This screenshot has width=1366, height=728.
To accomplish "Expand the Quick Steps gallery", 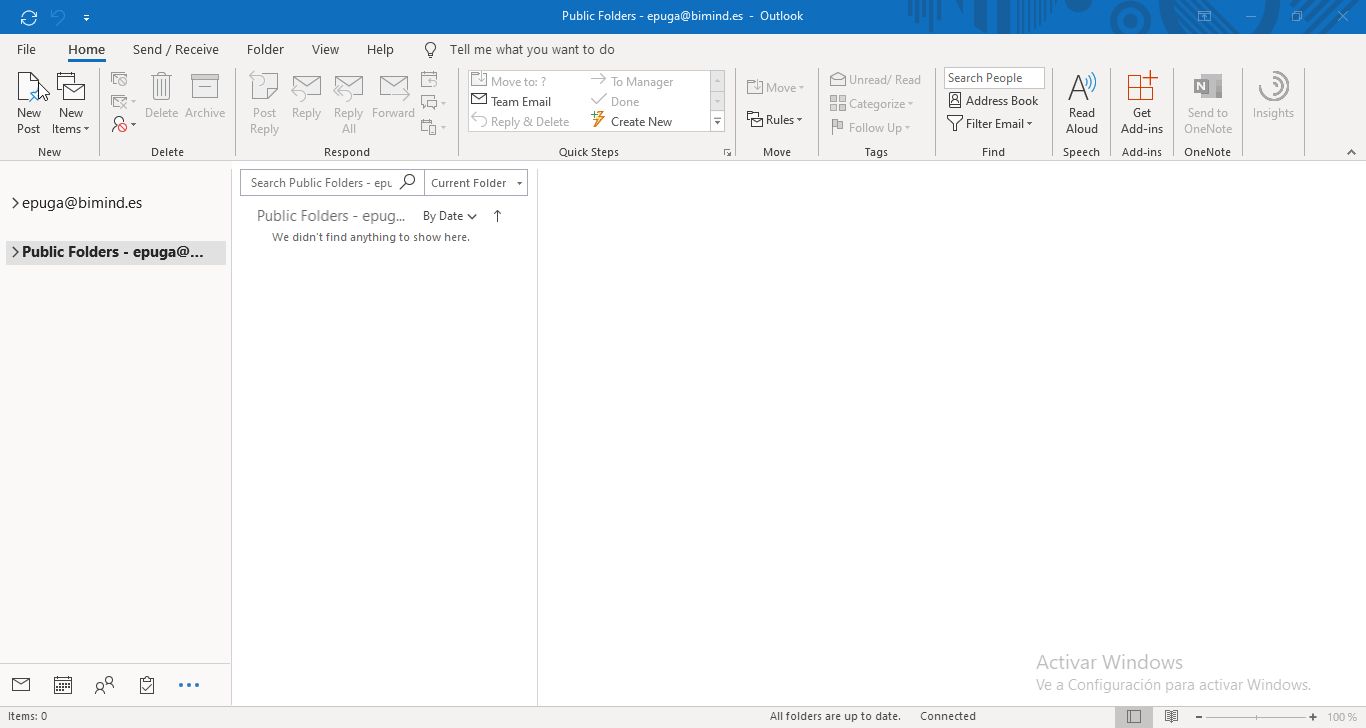I will tap(718, 122).
